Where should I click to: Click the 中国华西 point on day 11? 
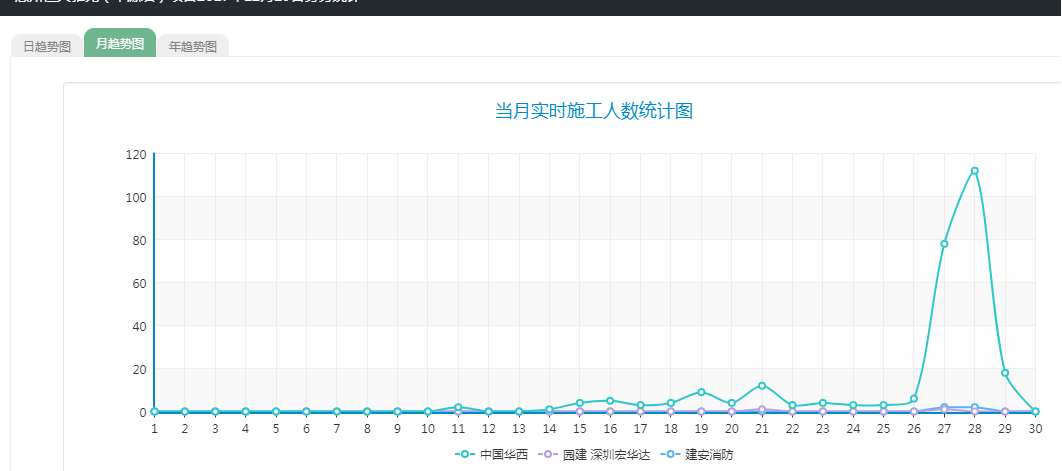point(458,407)
